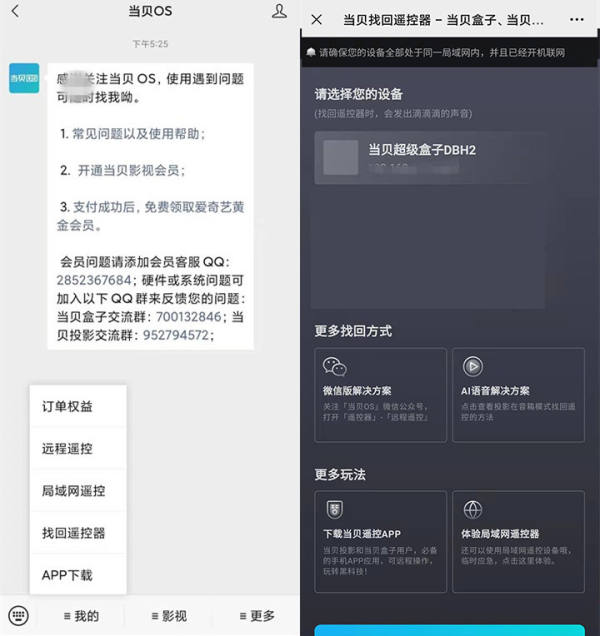Open the 常见问题以及使用帮助 link
Viewport: 600px width, 636px height.
coord(138,134)
